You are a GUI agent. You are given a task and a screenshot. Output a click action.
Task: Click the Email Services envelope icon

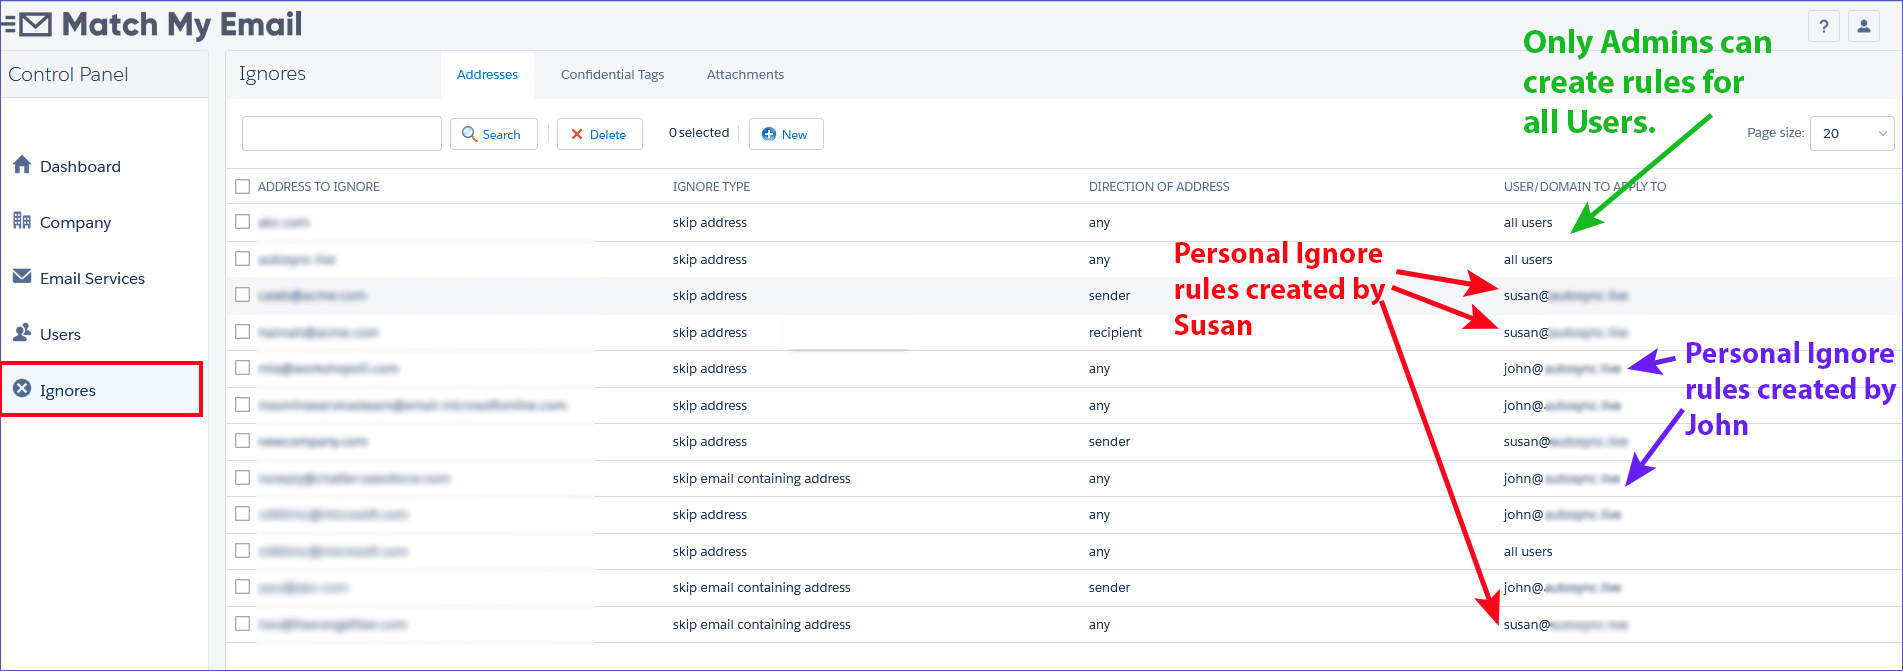click(22, 277)
